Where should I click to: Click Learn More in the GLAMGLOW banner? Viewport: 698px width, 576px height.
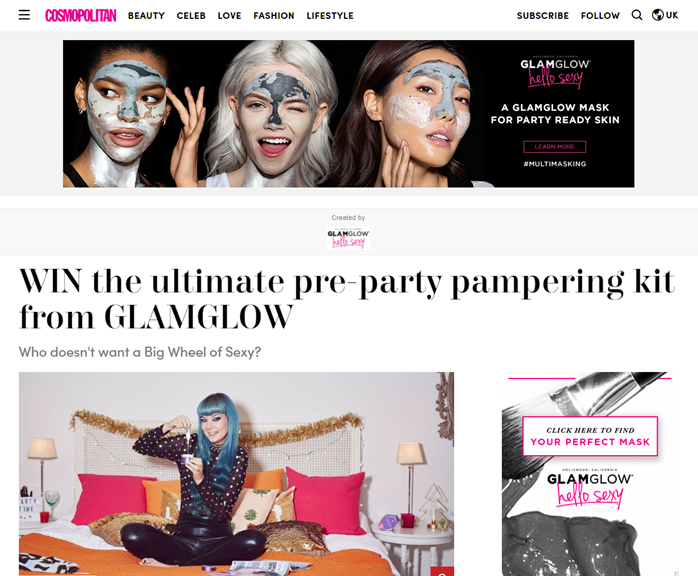coord(555,146)
